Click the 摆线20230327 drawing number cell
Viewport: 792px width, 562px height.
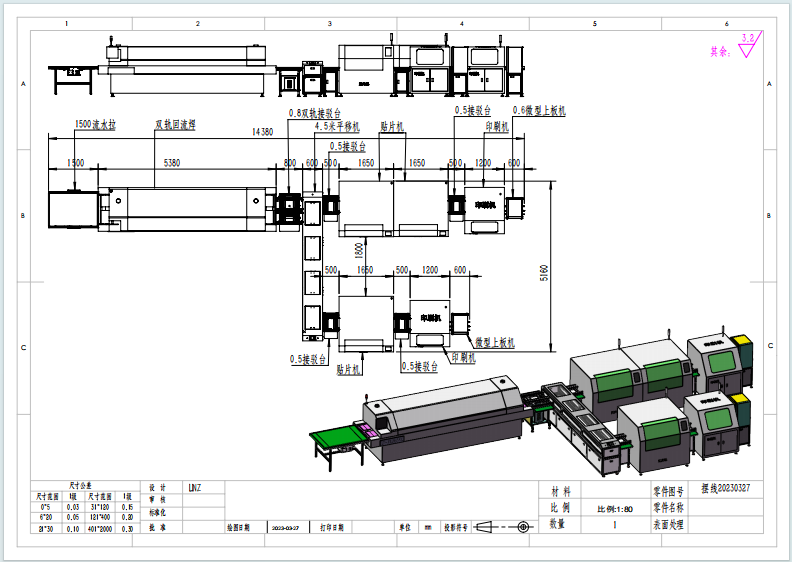pyautogui.click(x=726, y=489)
